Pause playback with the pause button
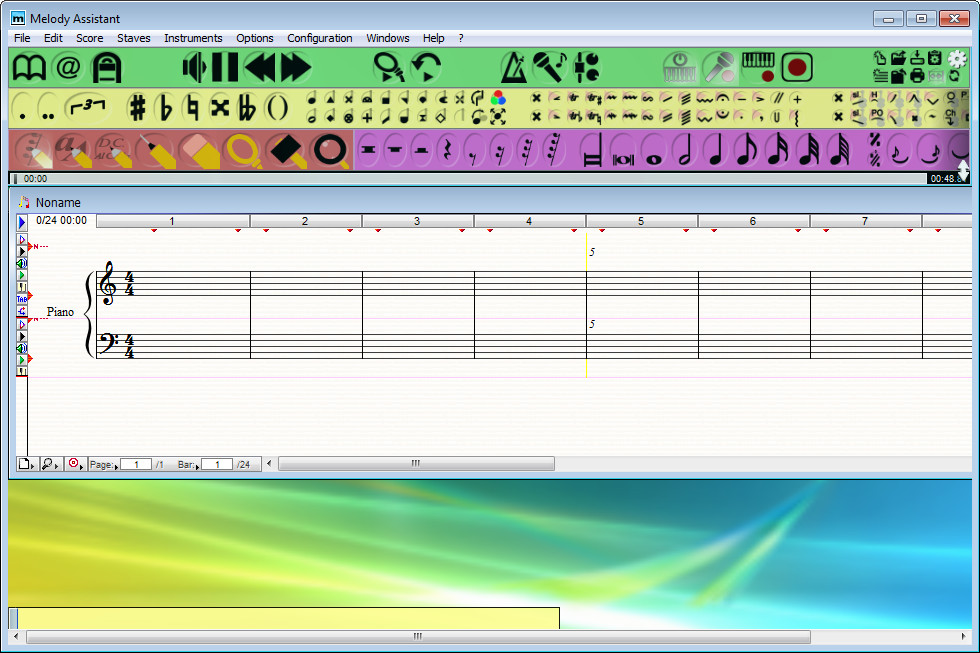The height and width of the screenshot is (653, 980). 224,67
